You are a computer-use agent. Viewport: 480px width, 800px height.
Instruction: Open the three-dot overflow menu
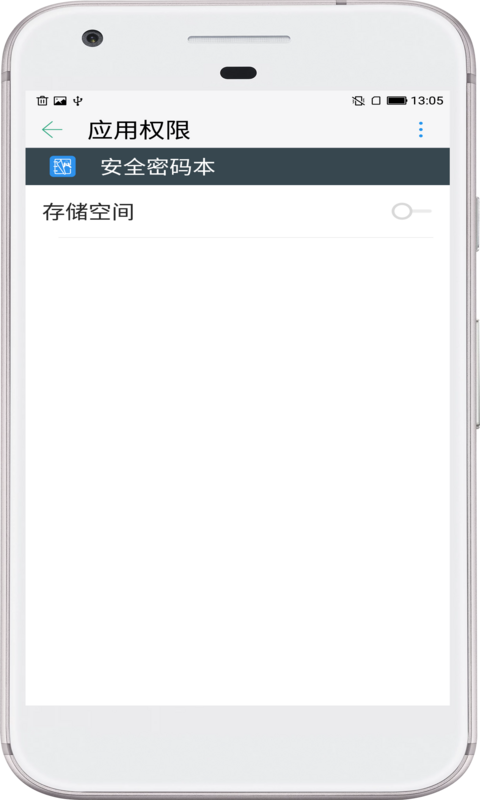coord(421,130)
